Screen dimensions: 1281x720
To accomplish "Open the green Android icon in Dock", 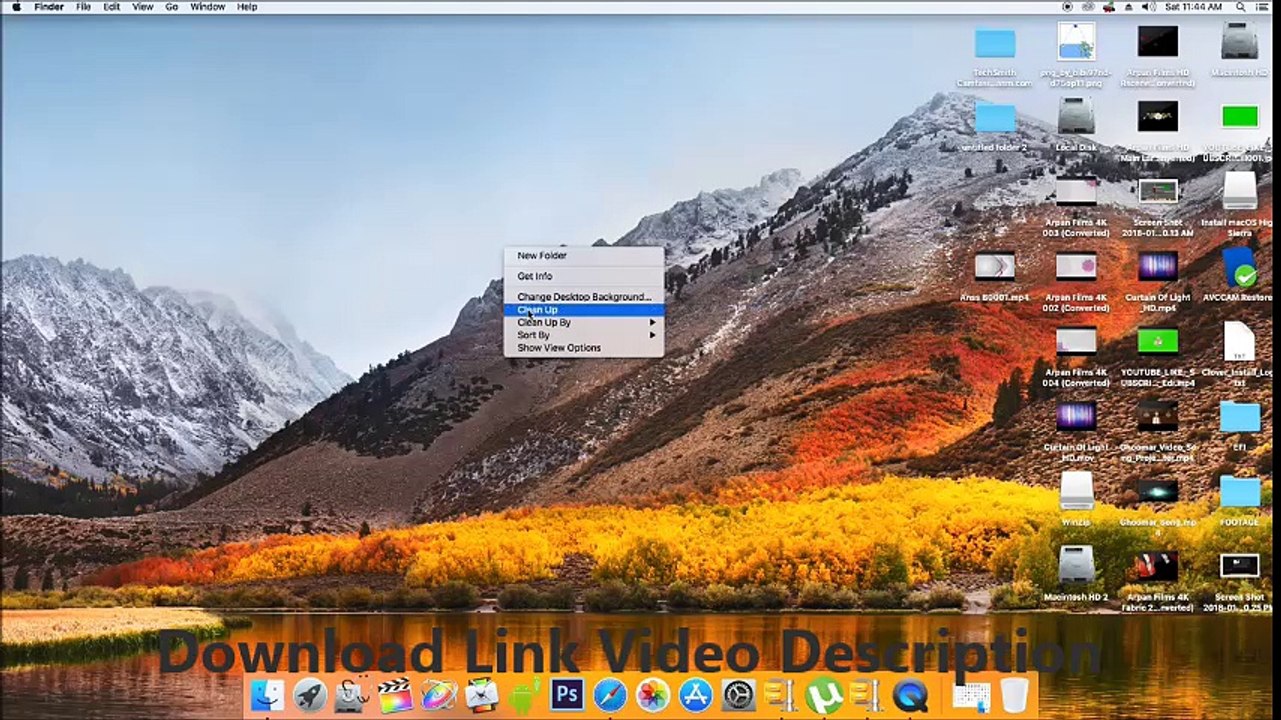I will (x=524, y=695).
